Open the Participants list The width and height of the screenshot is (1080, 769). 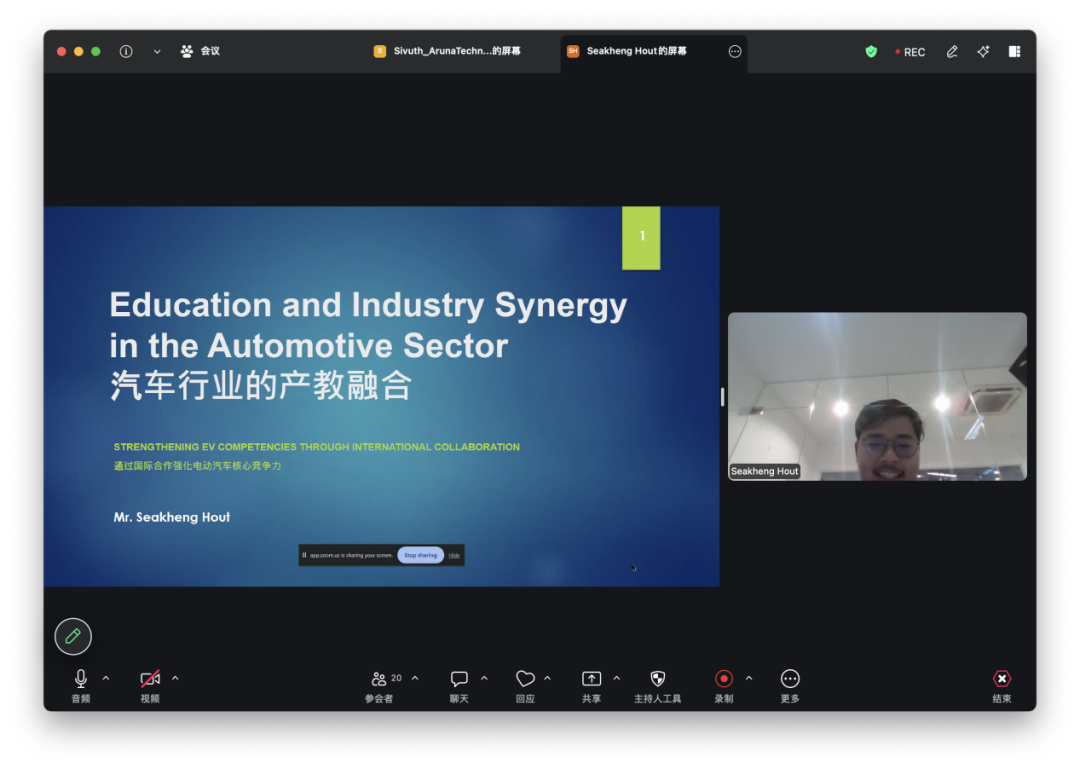coord(380,679)
